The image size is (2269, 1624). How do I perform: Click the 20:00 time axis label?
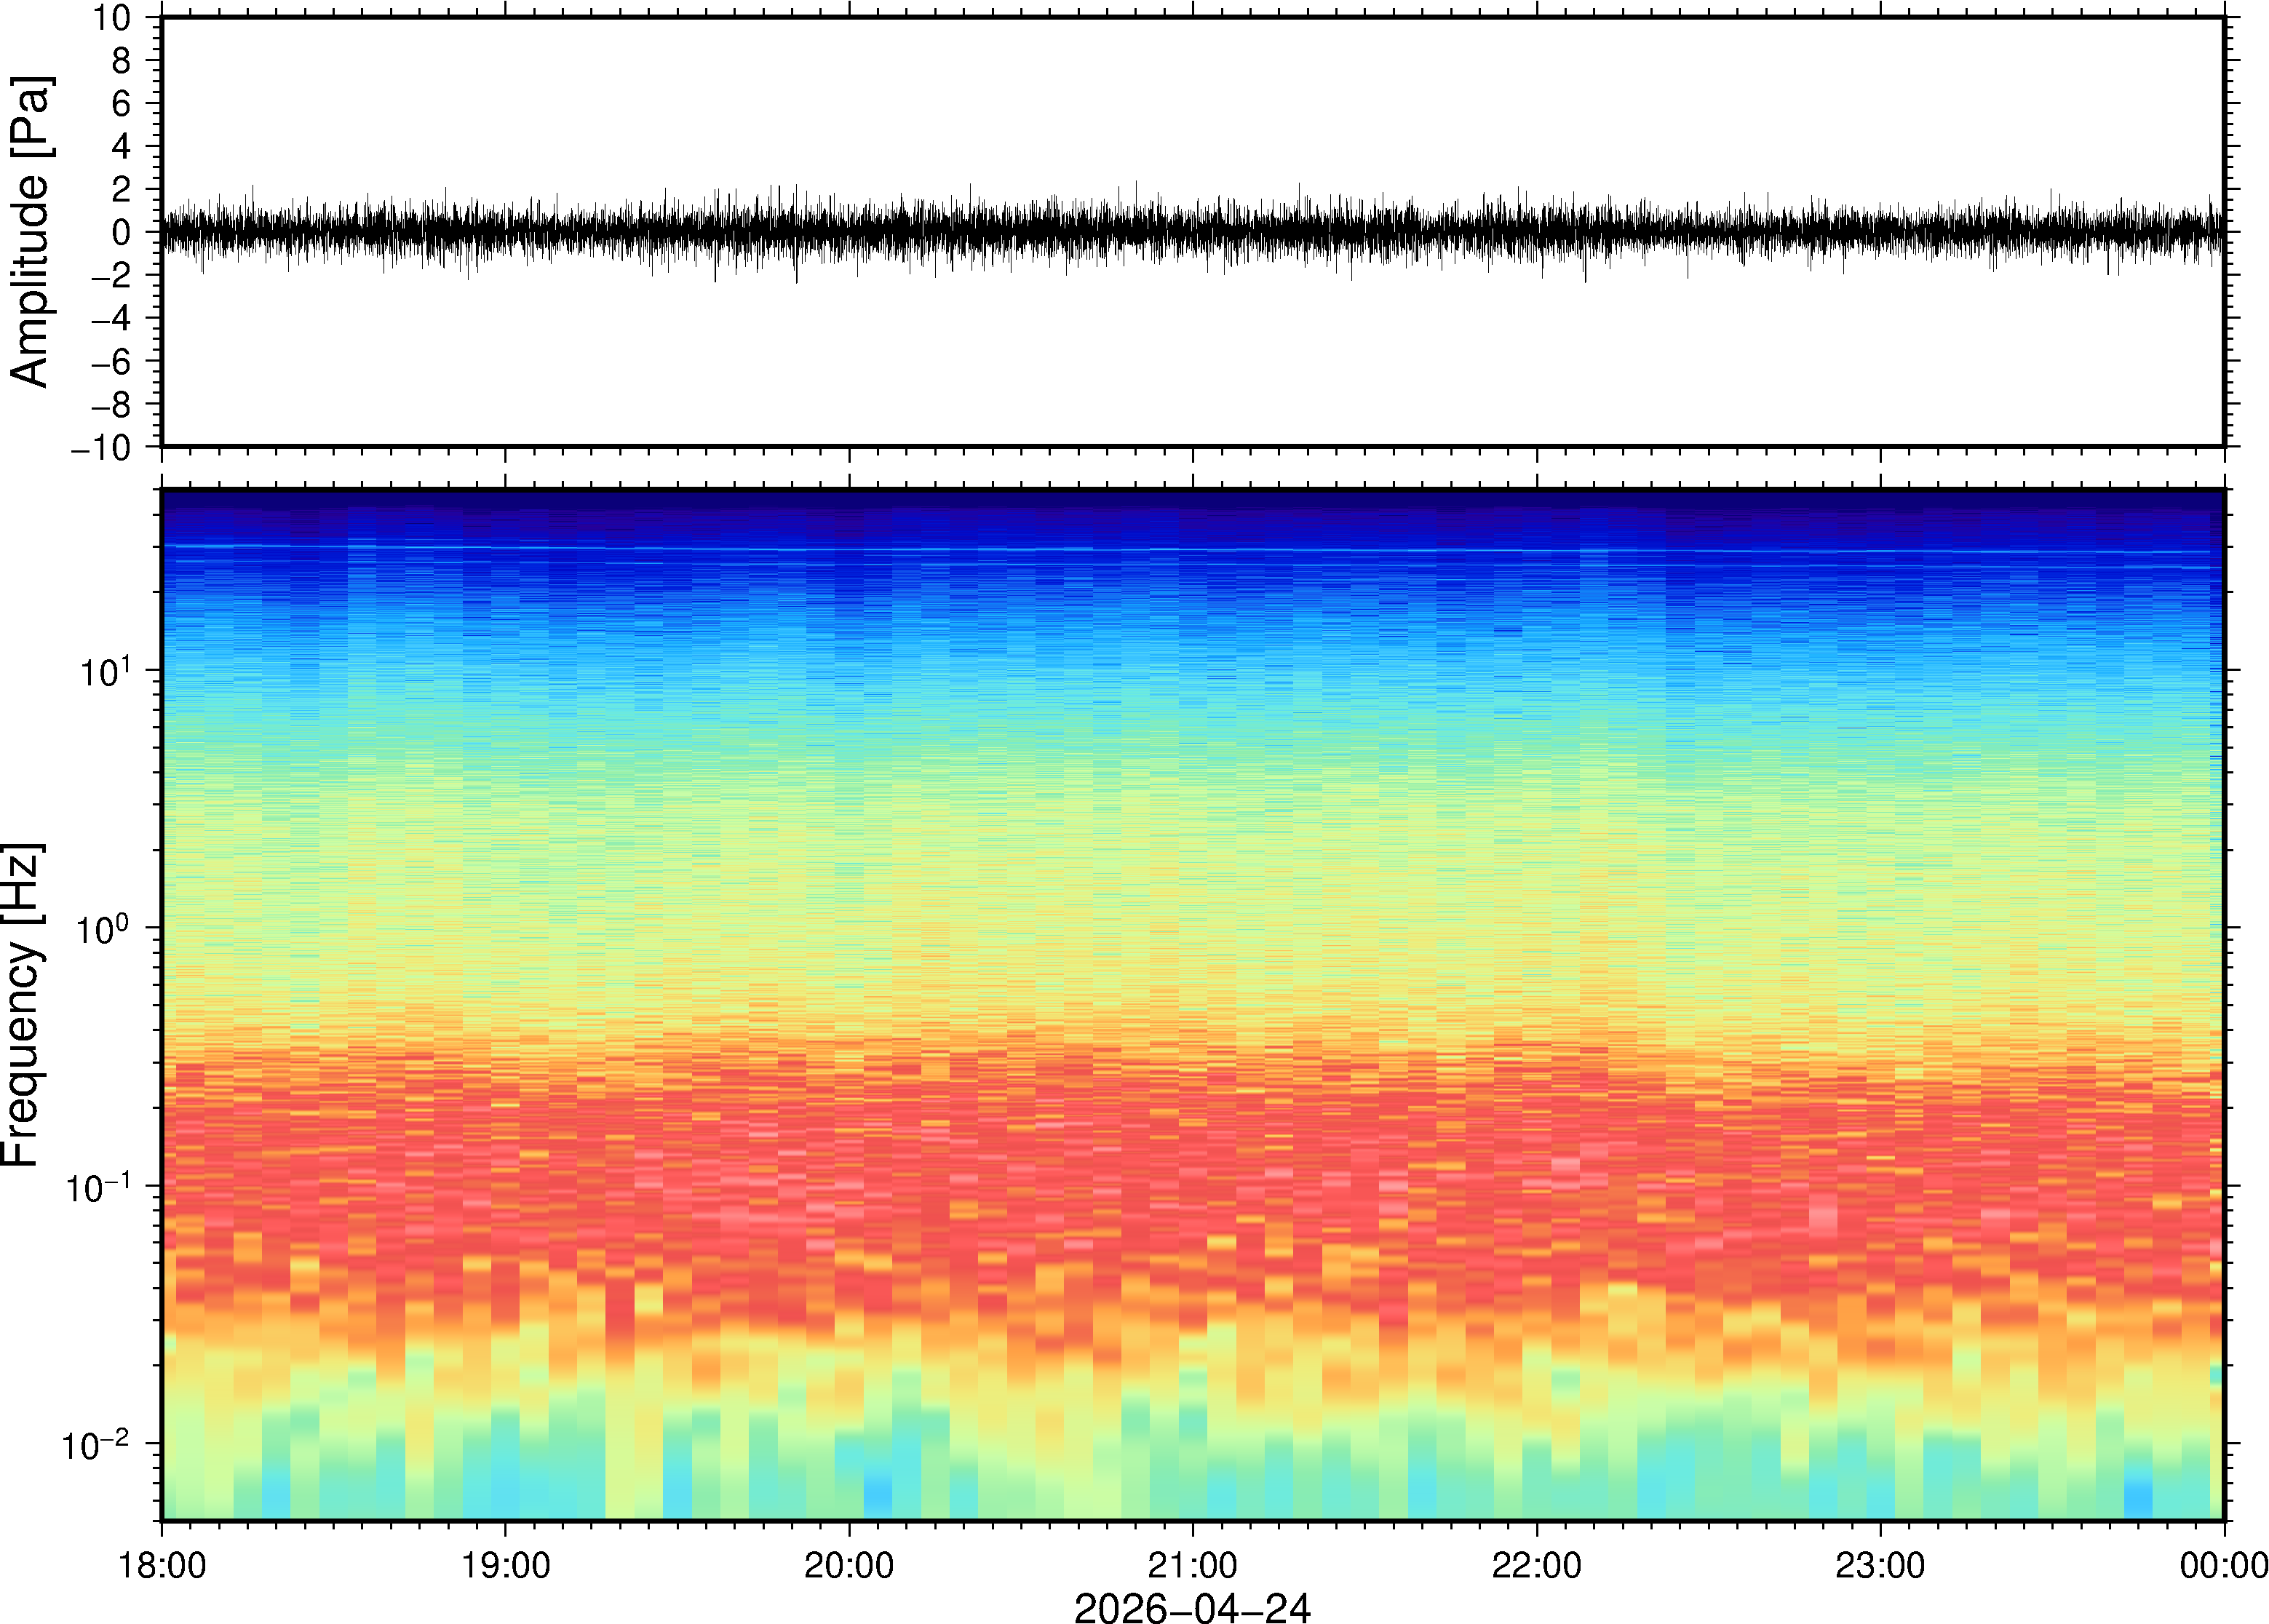849,1565
